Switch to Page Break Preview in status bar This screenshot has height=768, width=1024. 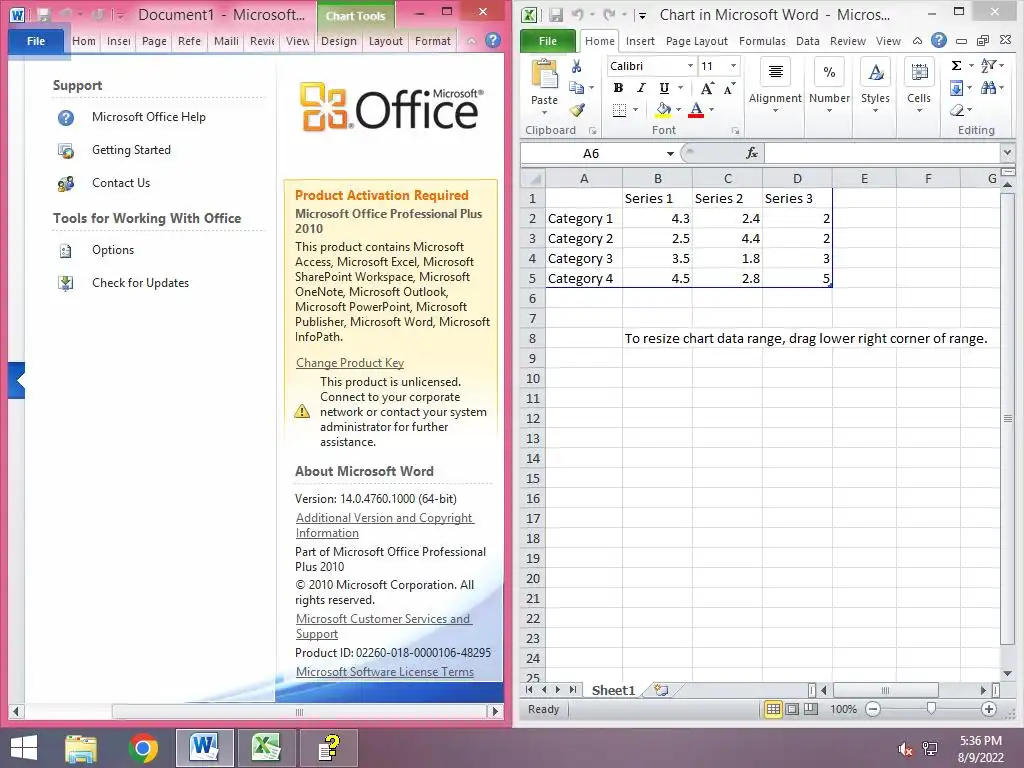[x=810, y=709]
